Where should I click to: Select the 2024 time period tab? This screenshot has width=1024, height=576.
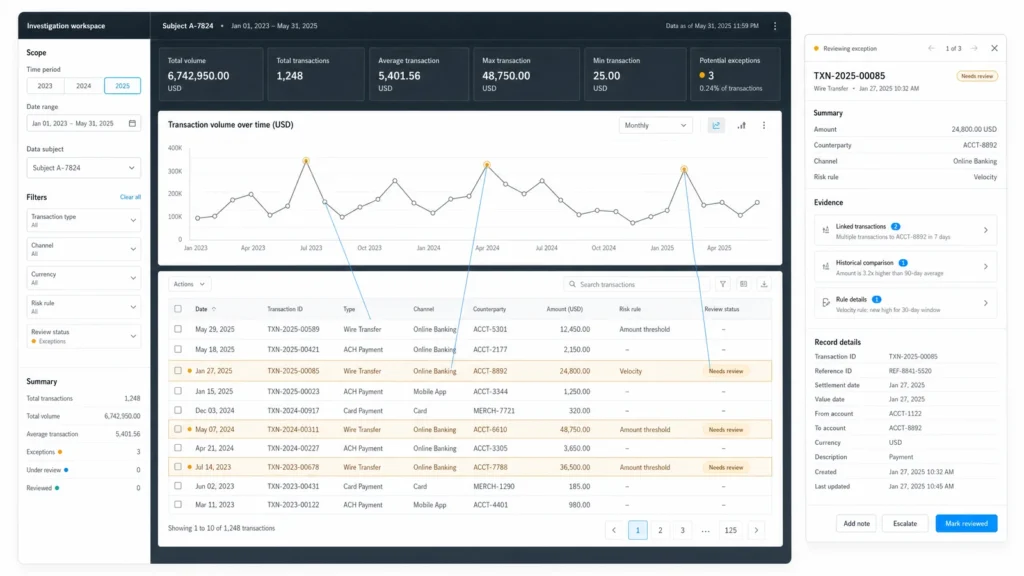coord(84,86)
